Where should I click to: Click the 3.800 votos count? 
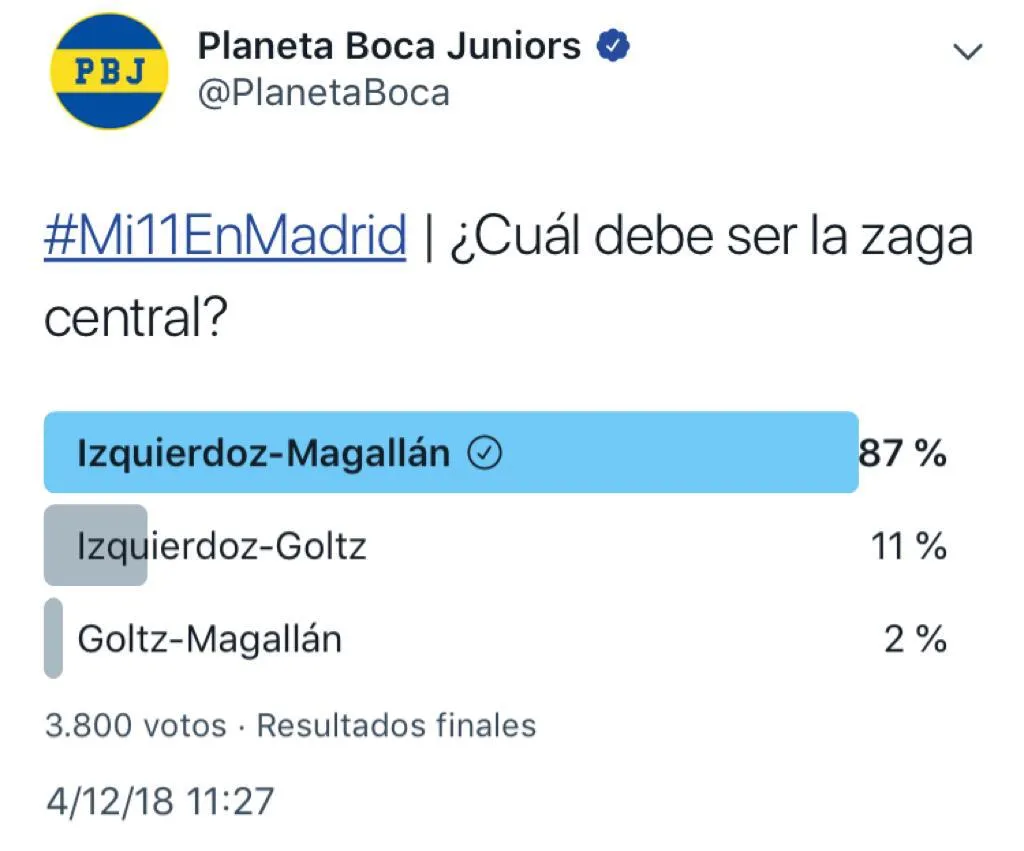(136, 725)
